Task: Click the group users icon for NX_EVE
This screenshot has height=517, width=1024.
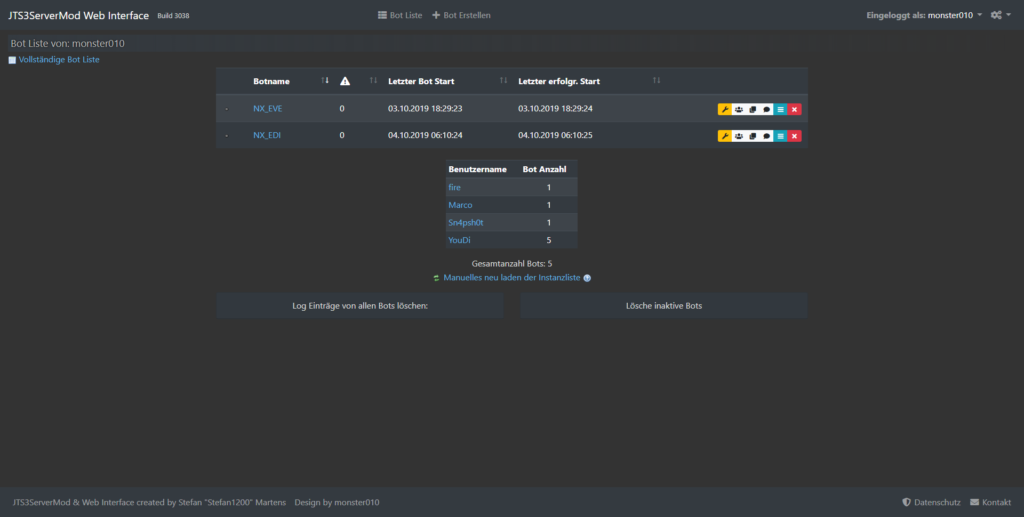Action: point(738,109)
